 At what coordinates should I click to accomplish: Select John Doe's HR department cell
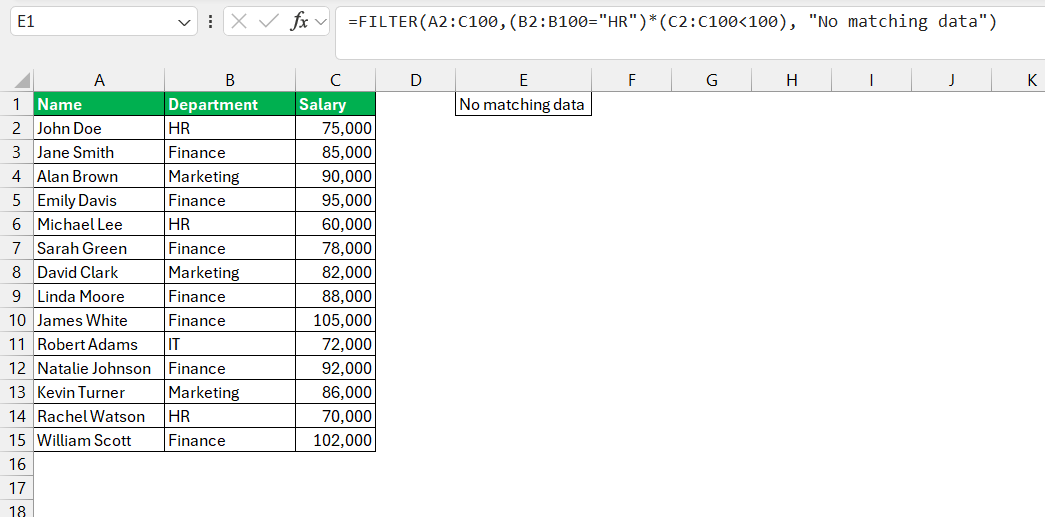(230, 128)
